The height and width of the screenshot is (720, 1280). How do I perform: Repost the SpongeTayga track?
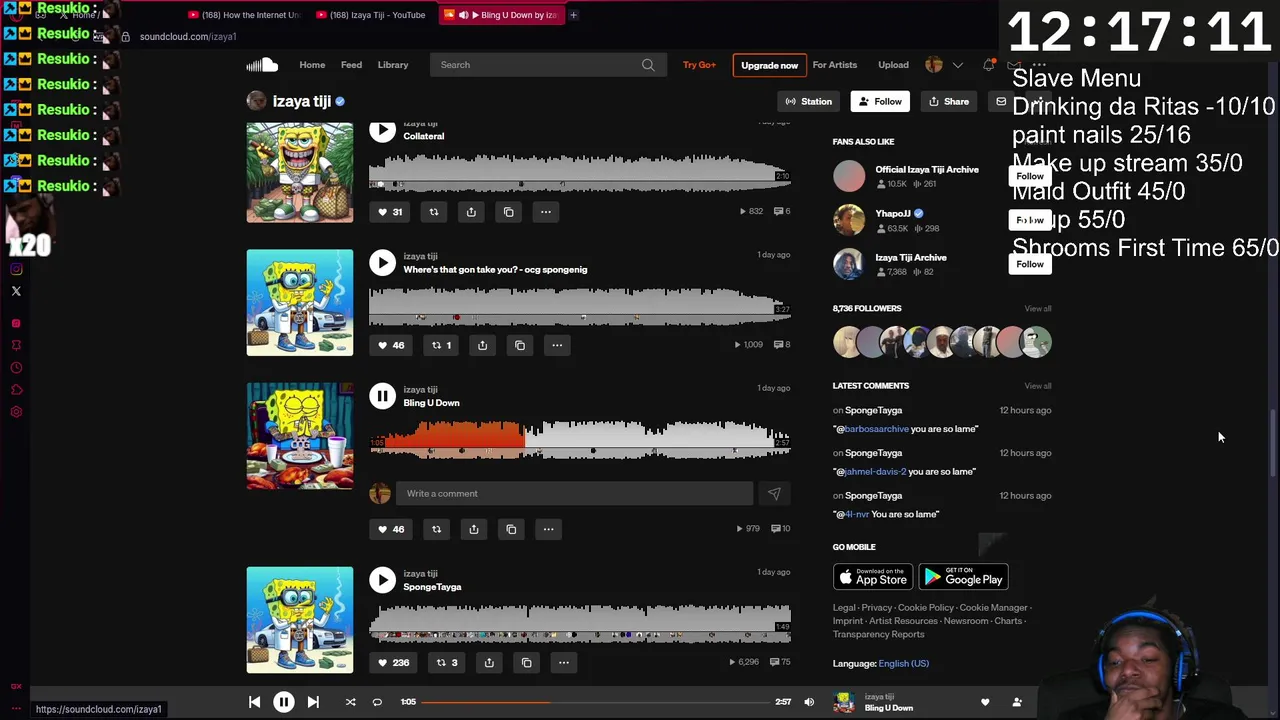tap(447, 662)
